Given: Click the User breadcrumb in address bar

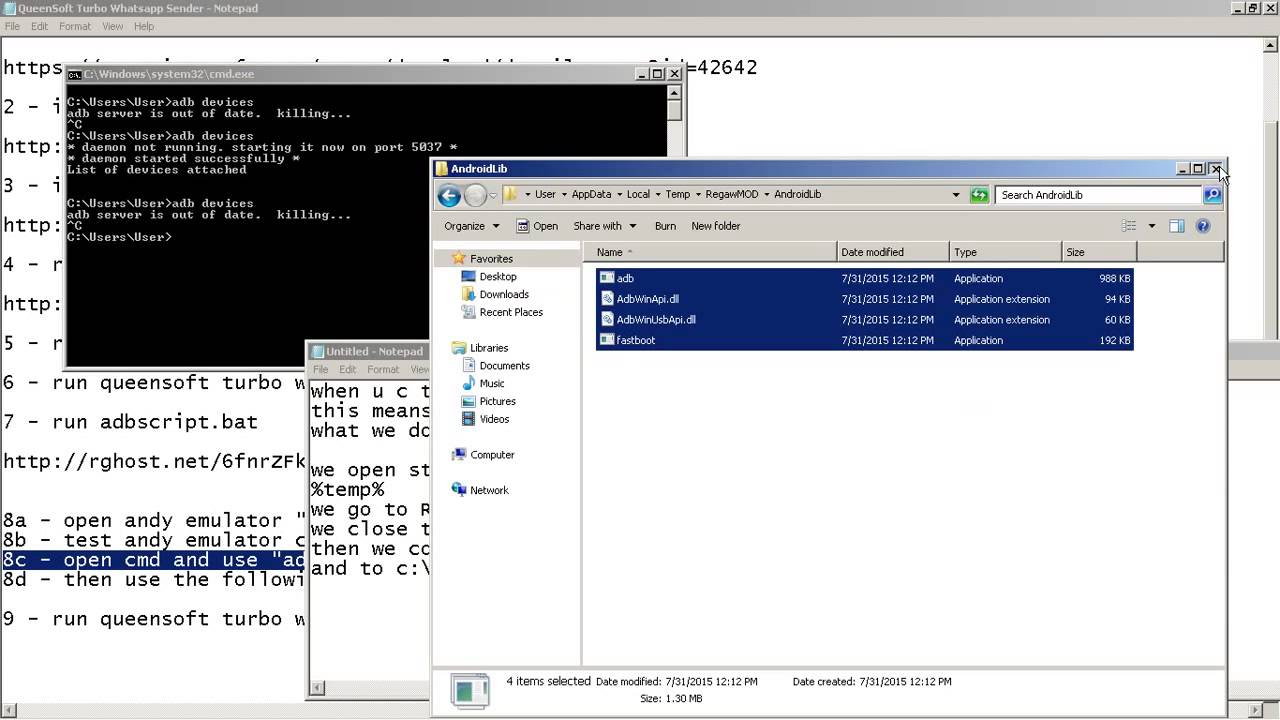Looking at the screenshot, I should click(545, 195).
